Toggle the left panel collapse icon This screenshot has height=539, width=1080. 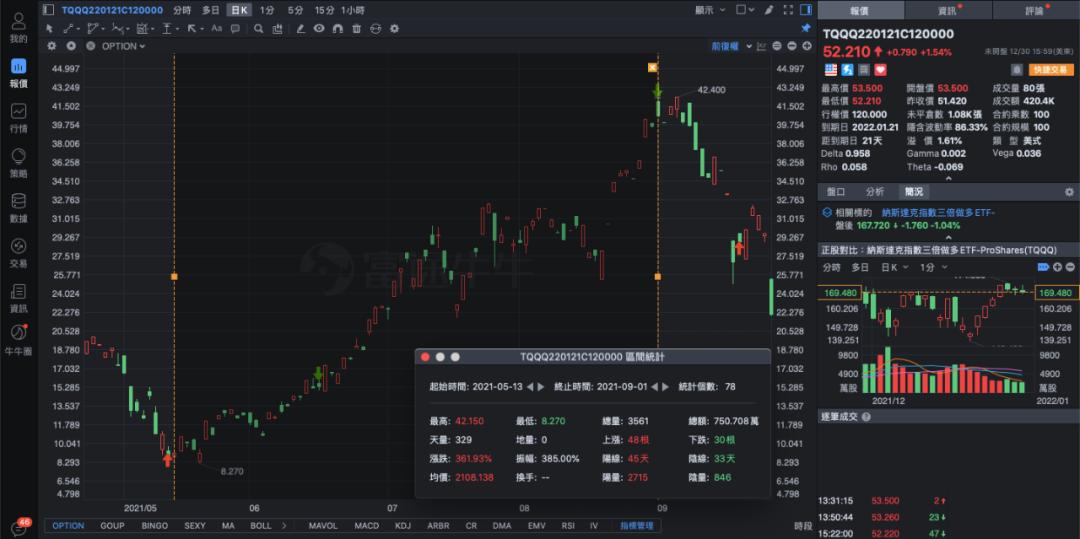tap(47, 10)
